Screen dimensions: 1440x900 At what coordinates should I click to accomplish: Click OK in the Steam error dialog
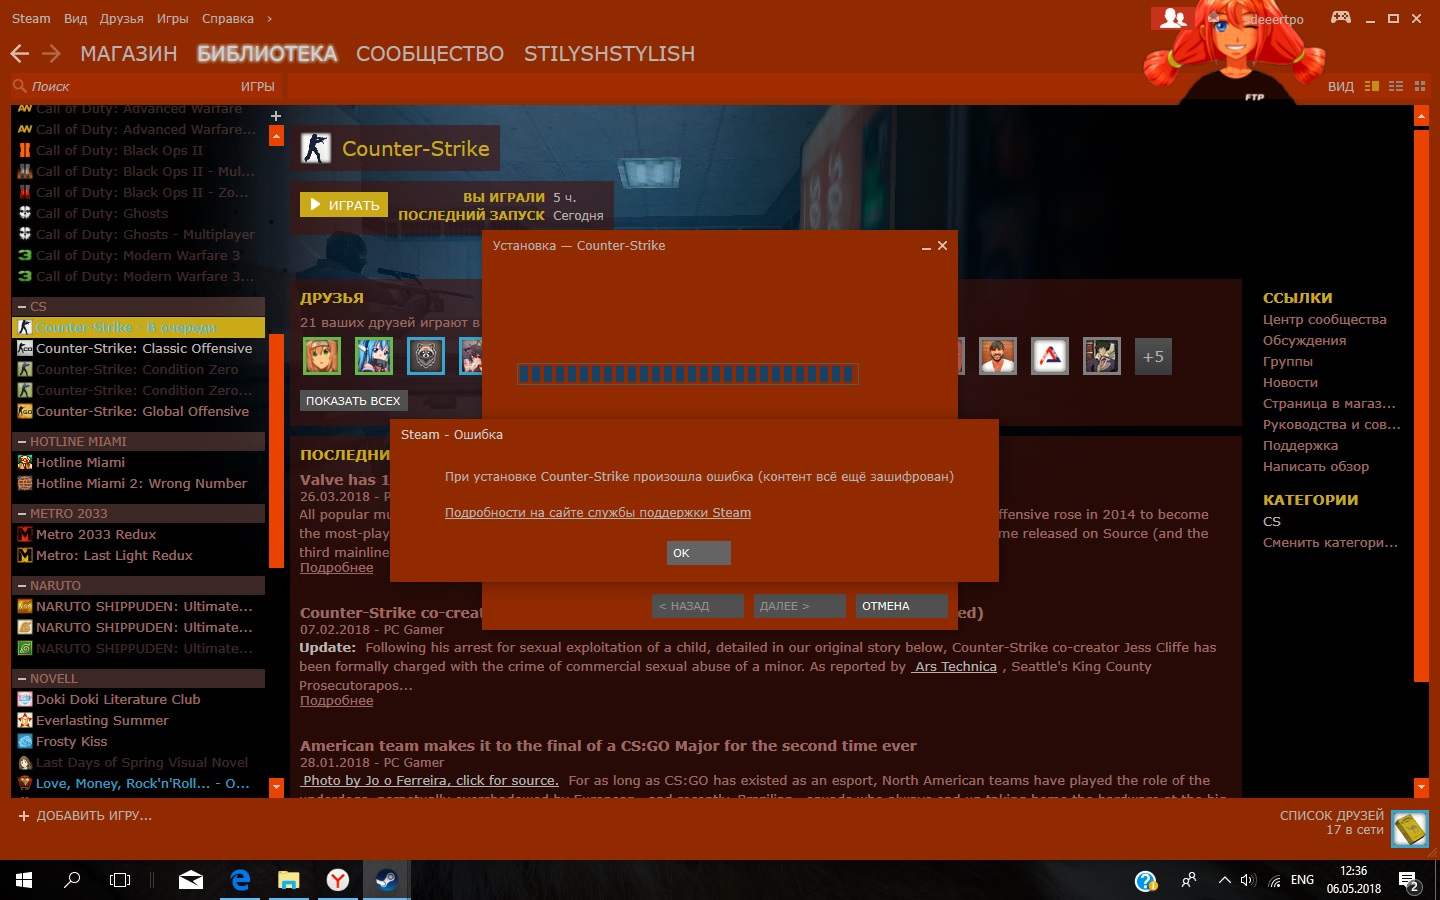pyautogui.click(x=699, y=553)
